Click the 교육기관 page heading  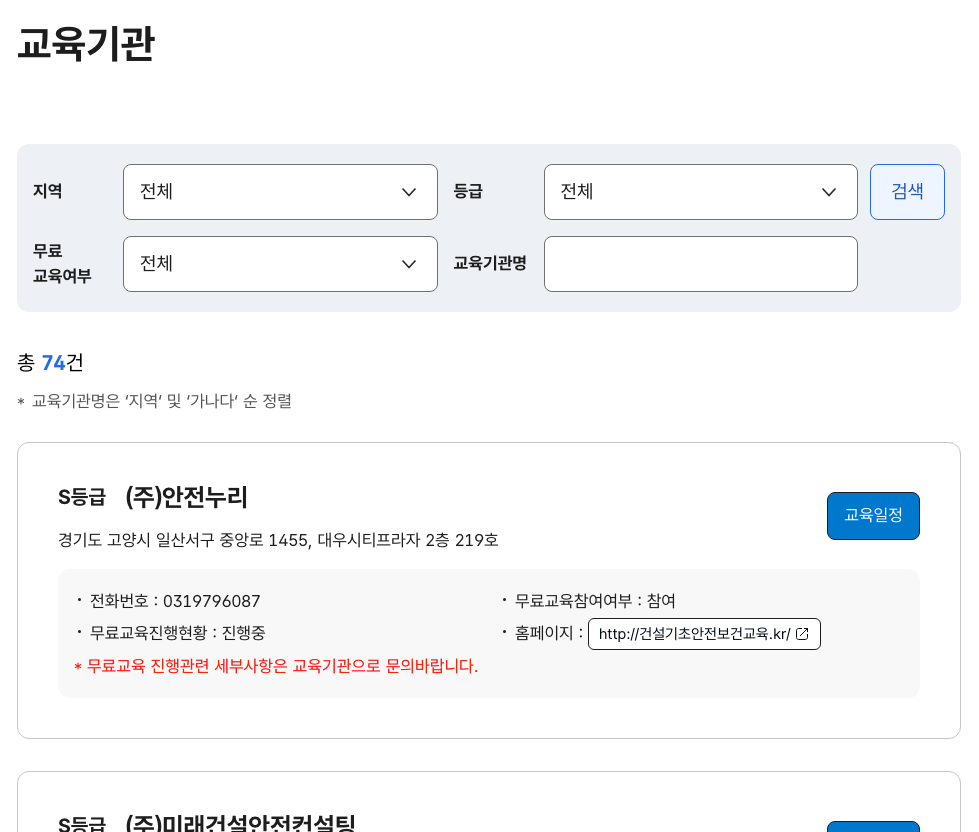(86, 44)
